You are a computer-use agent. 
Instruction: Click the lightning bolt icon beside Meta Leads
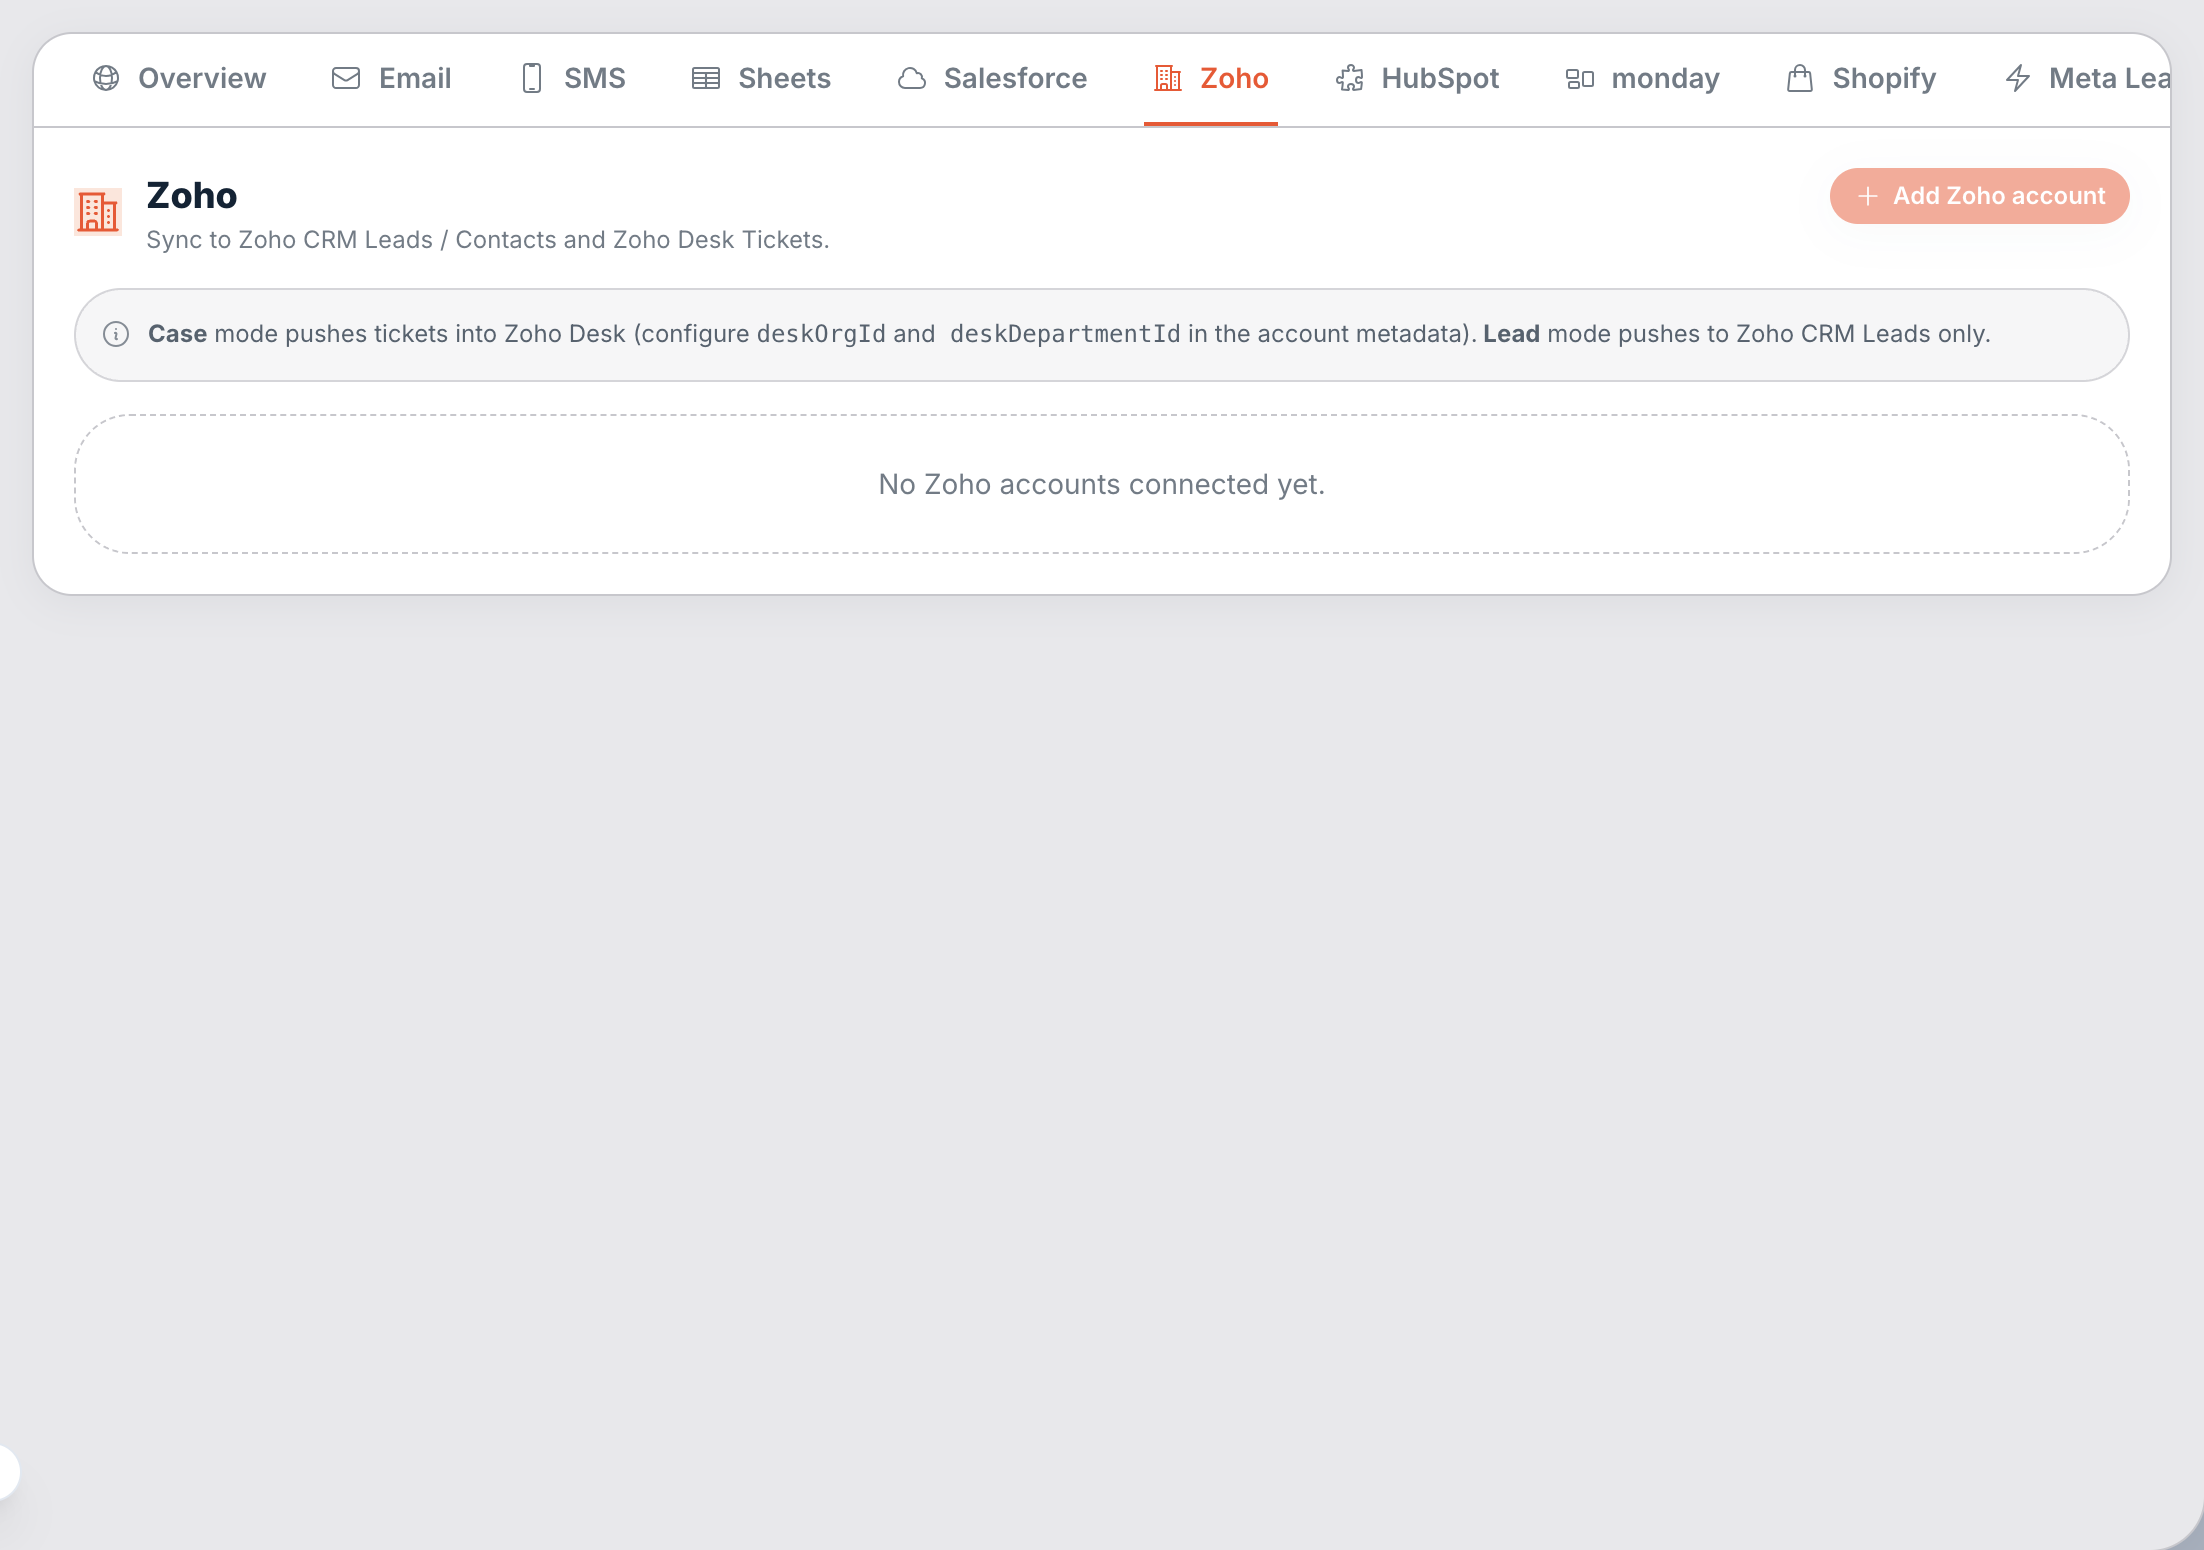click(x=2018, y=78)
